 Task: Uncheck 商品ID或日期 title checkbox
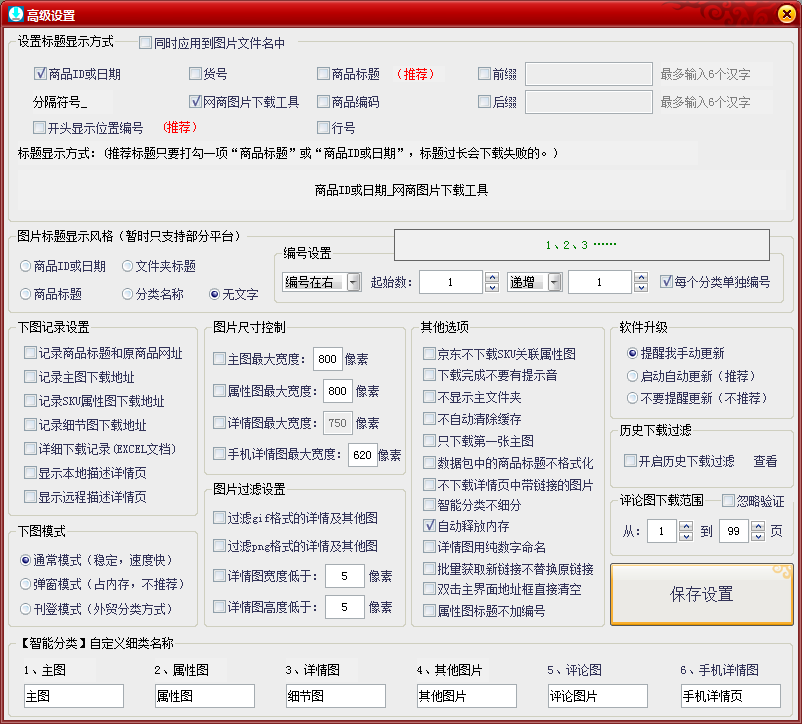[40, 74]
